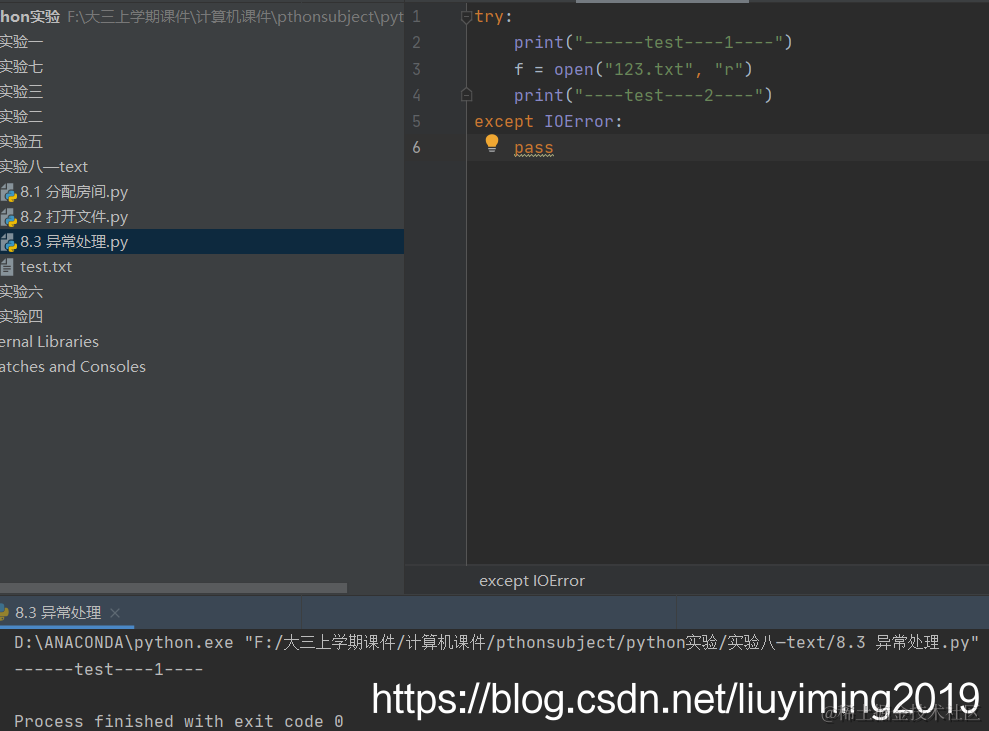Click the Python file icon of 8.1 分配房间.py
Screen dimensions: 989x731
click(x=8, y=192)
